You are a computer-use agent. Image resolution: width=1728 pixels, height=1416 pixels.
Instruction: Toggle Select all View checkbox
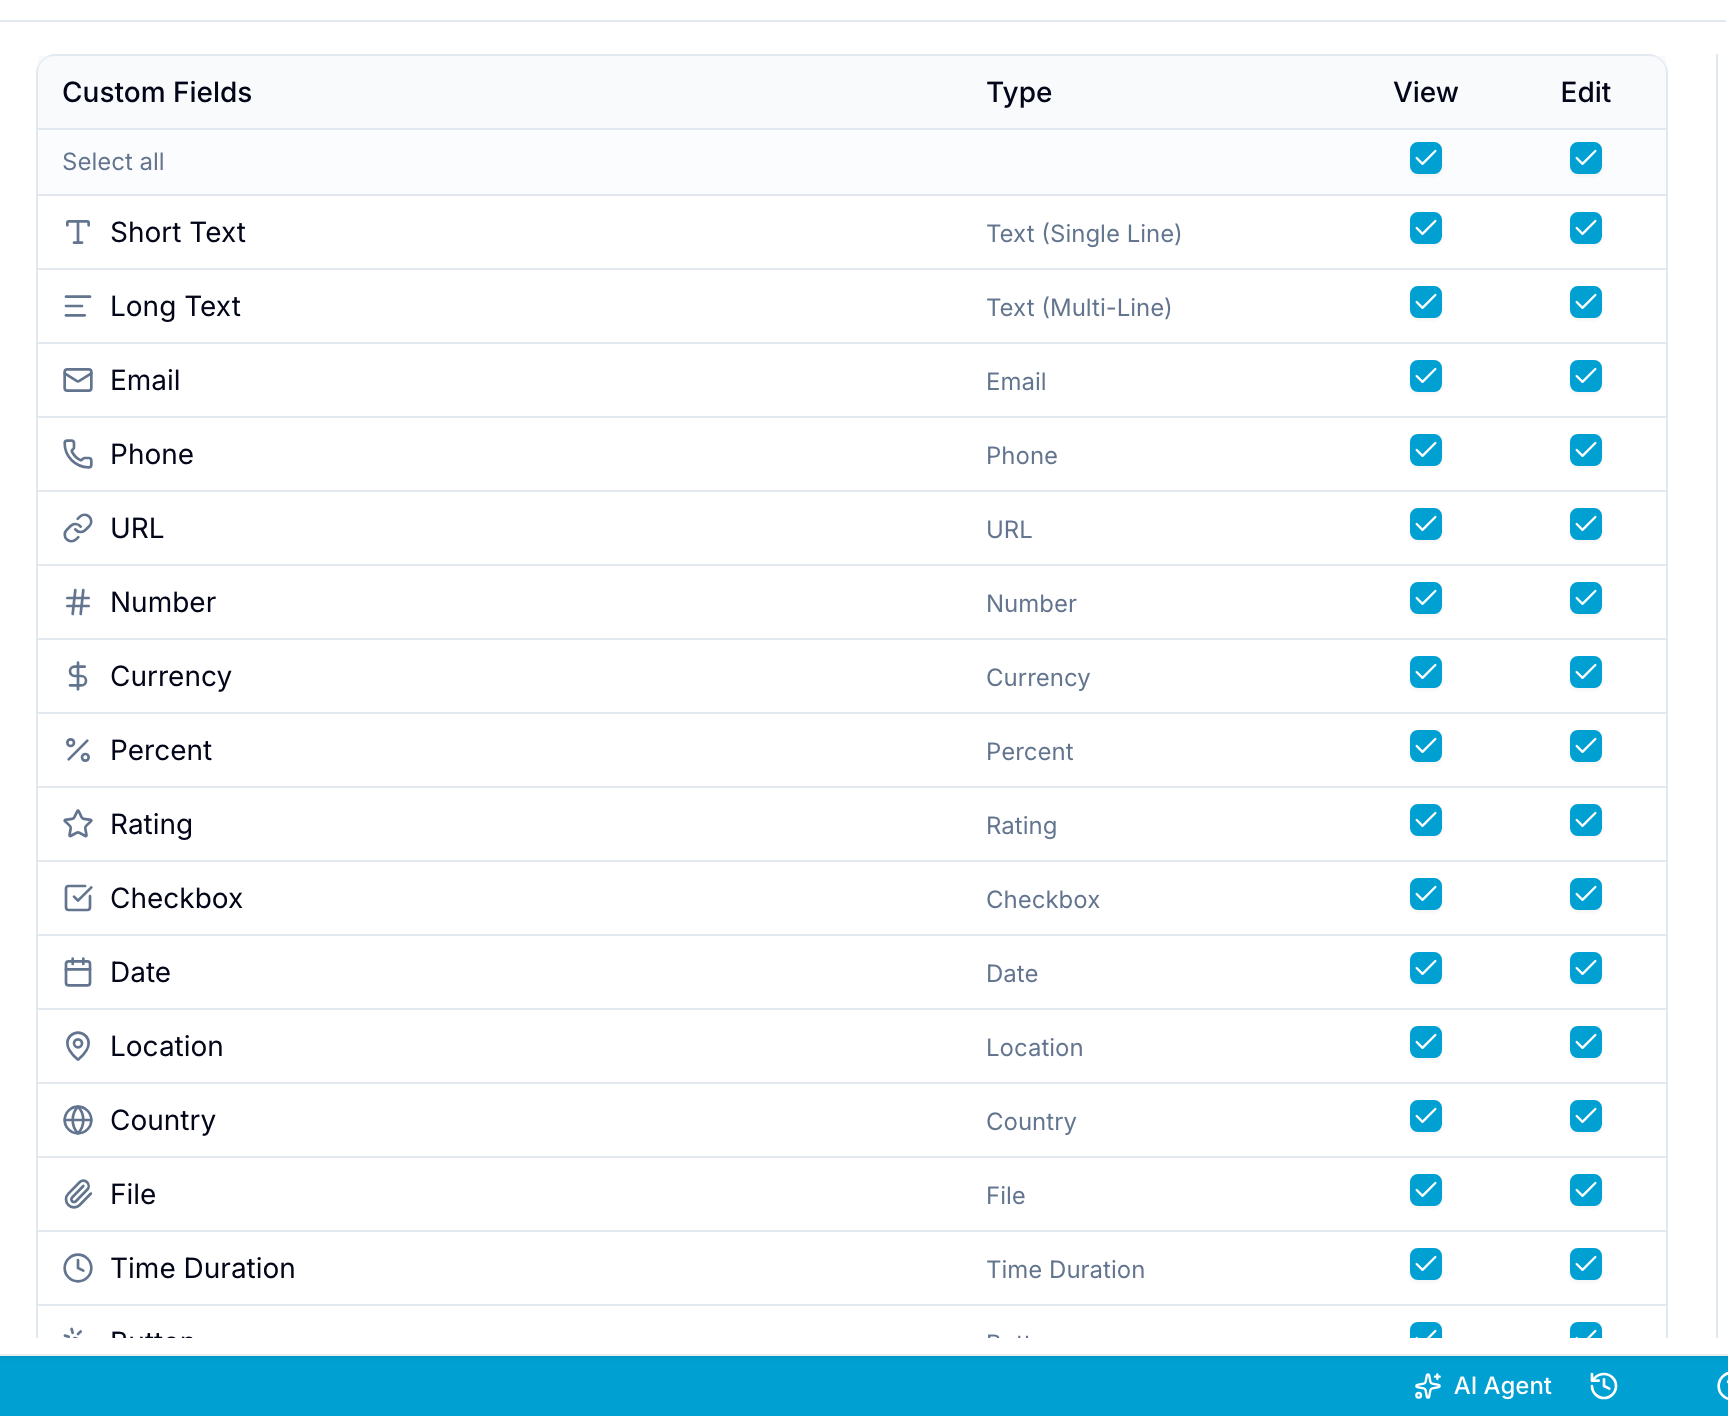(1426, 158)
